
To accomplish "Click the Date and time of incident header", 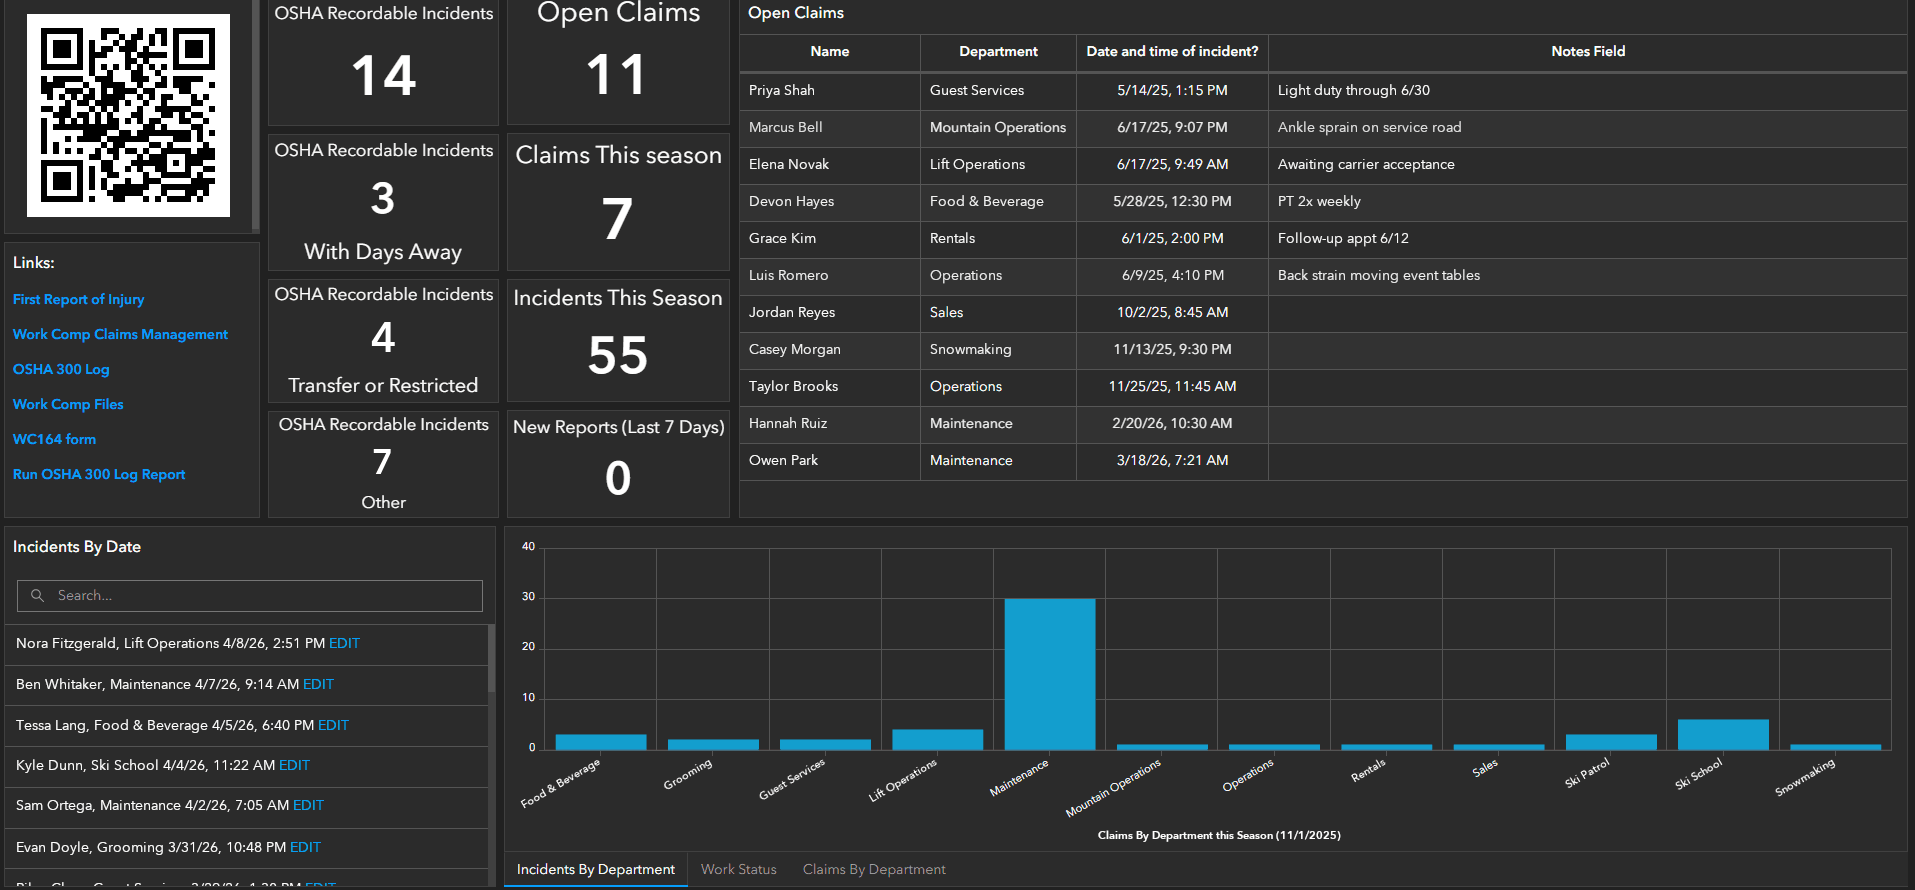I will click(1172, 52).
